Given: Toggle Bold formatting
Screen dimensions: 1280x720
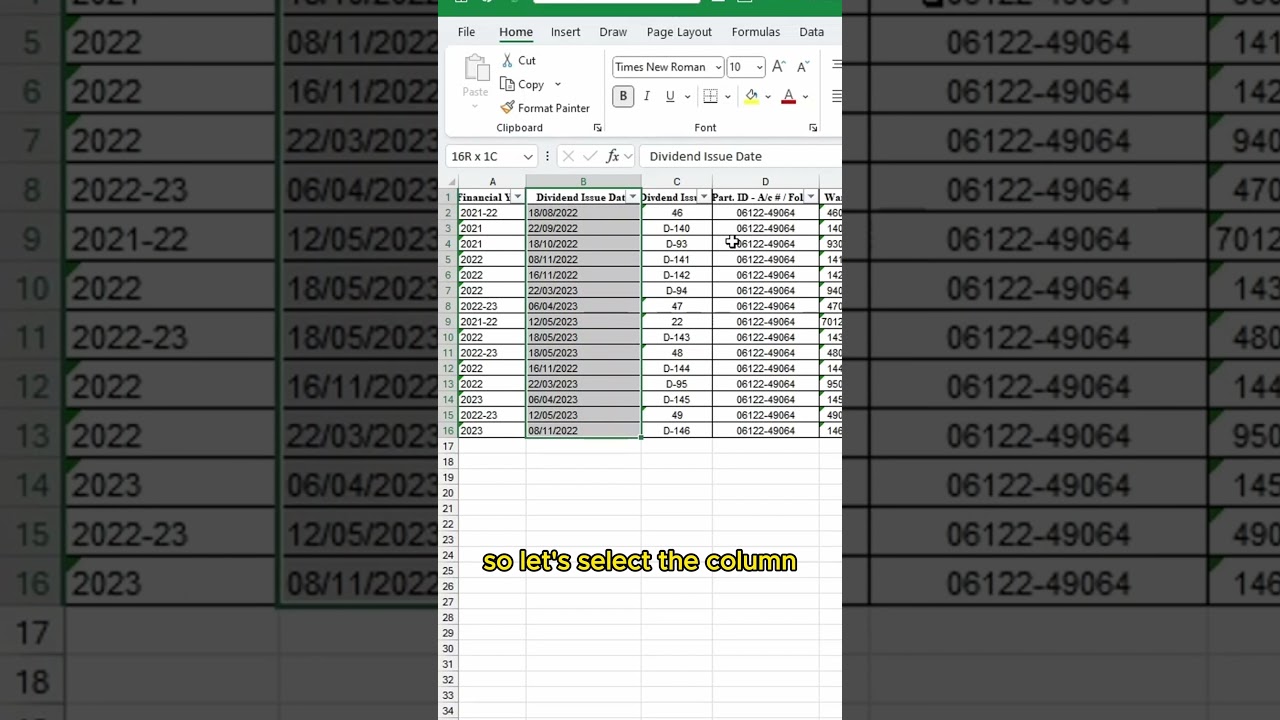Looking at the screenshot, I should [623, 96].
